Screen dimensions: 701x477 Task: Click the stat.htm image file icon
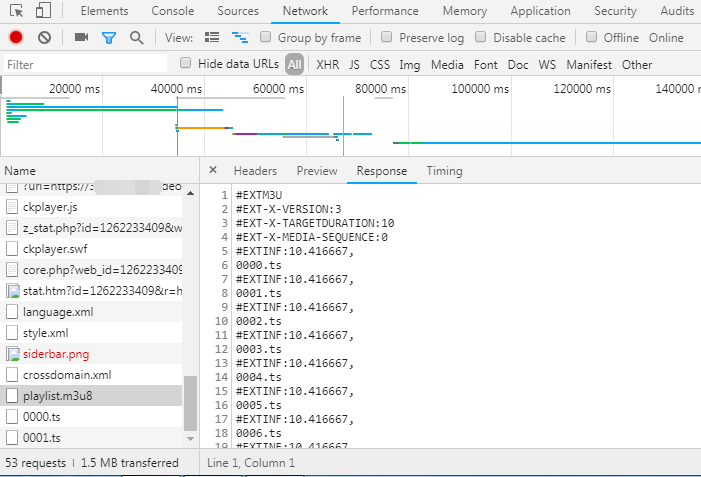click(x=13, y=291)
